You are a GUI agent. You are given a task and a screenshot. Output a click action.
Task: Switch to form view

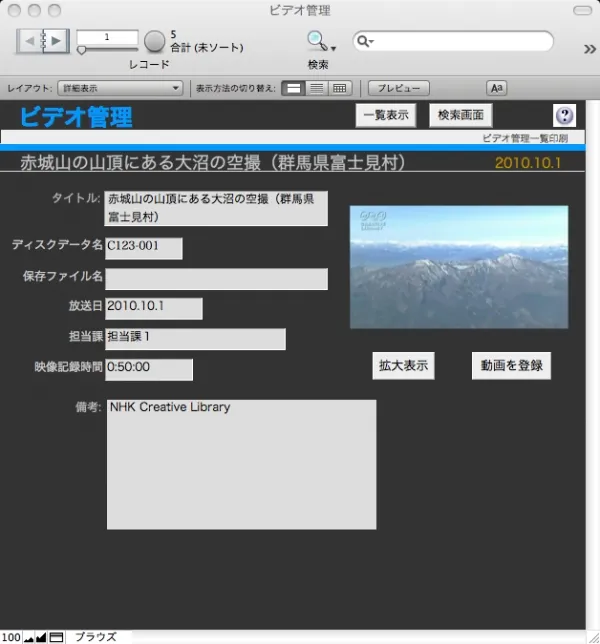294,88
